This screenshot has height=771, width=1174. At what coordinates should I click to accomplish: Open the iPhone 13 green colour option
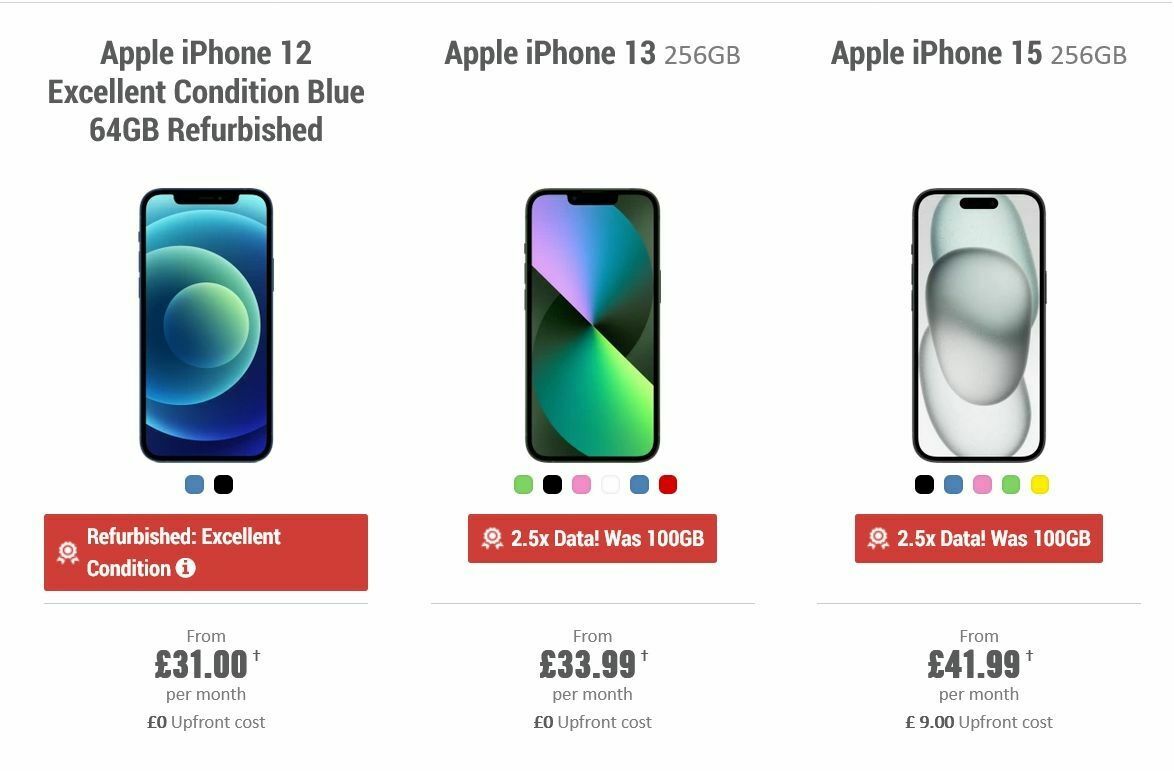(x=522, y=484)
